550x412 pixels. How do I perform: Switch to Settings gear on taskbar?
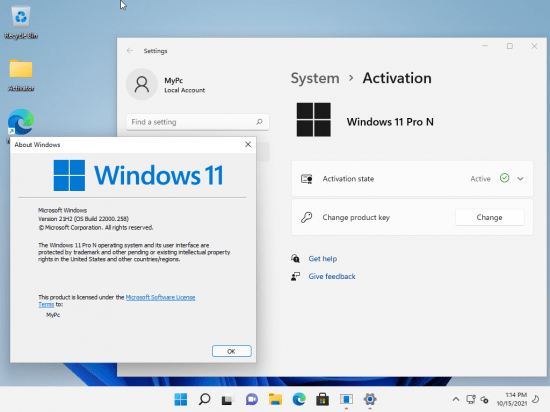[x=370, y=399]
